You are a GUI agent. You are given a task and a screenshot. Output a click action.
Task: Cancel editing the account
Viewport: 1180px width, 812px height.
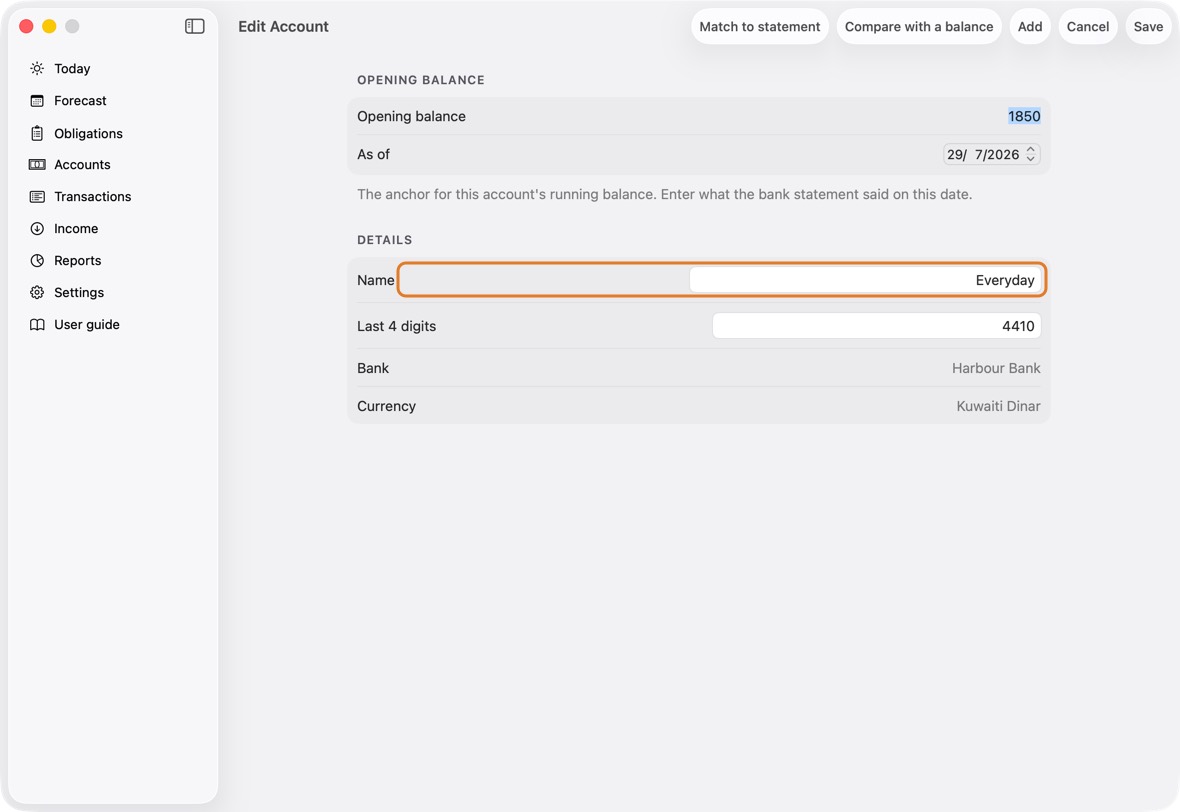1087,26
